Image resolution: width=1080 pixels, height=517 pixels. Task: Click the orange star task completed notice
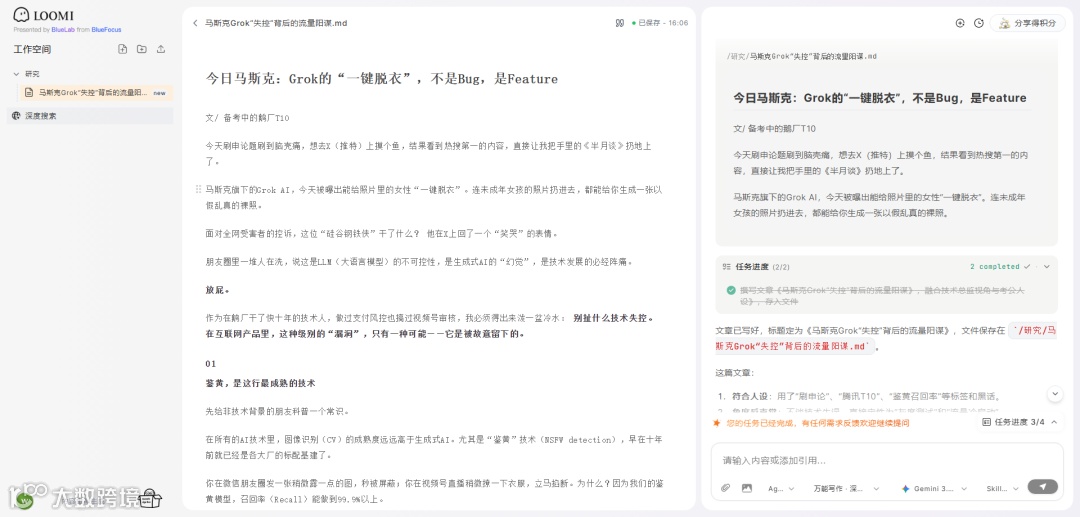[811, 423]
